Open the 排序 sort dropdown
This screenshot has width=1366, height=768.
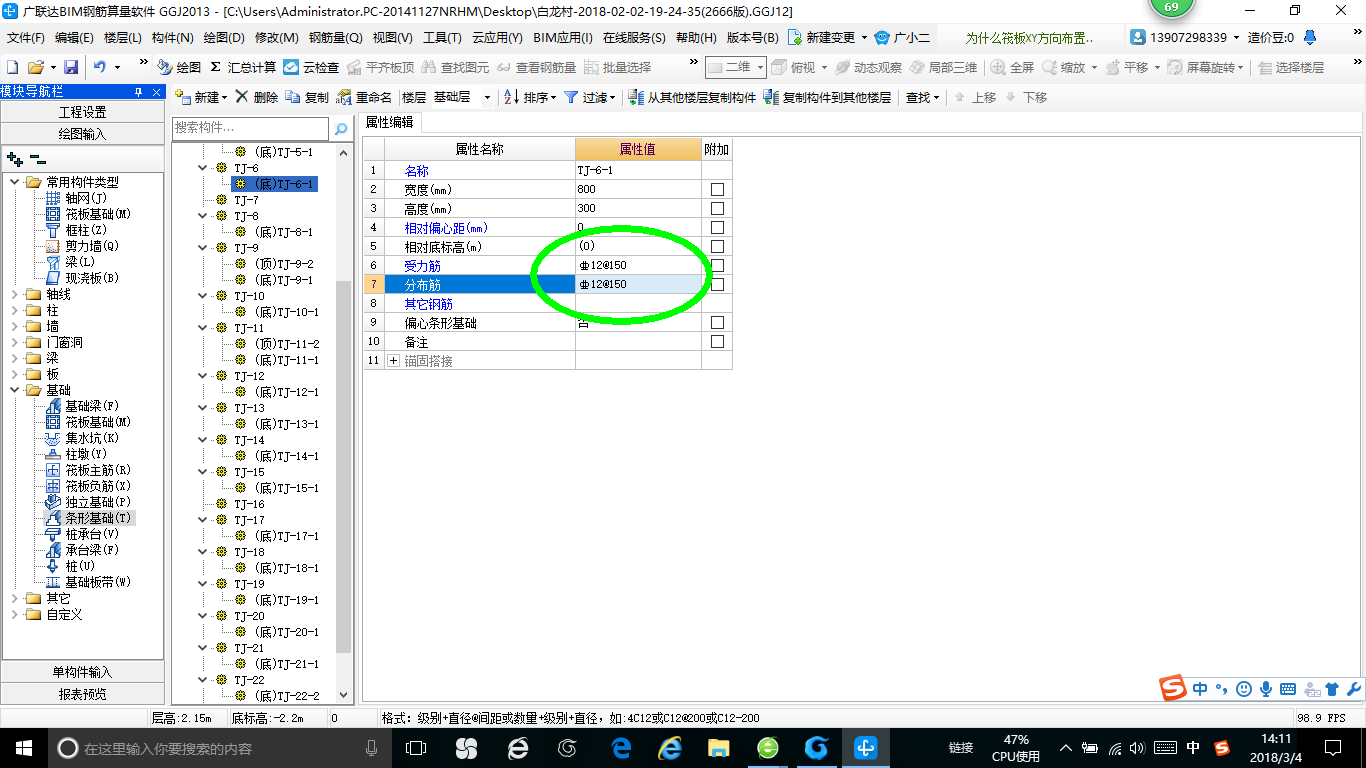(x=529, y=97)
